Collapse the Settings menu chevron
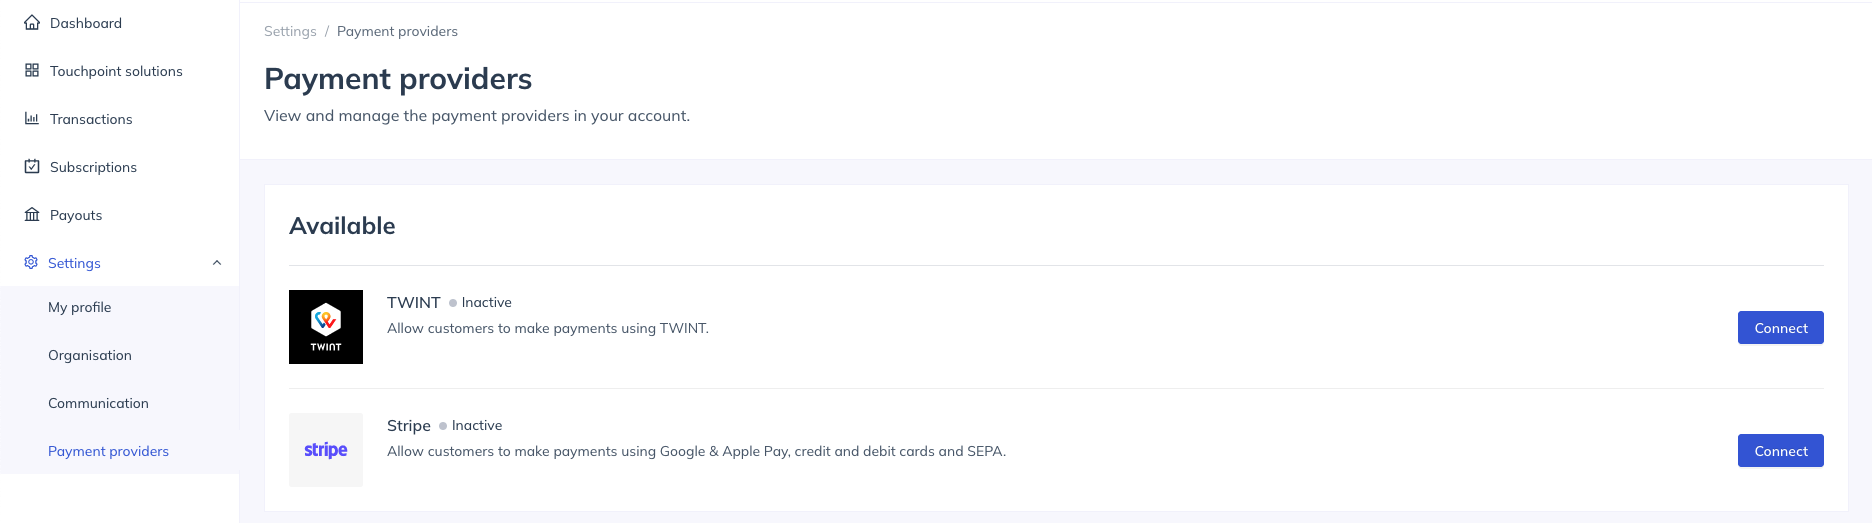This screenshot has height=523, width=1872. (217, 263)
